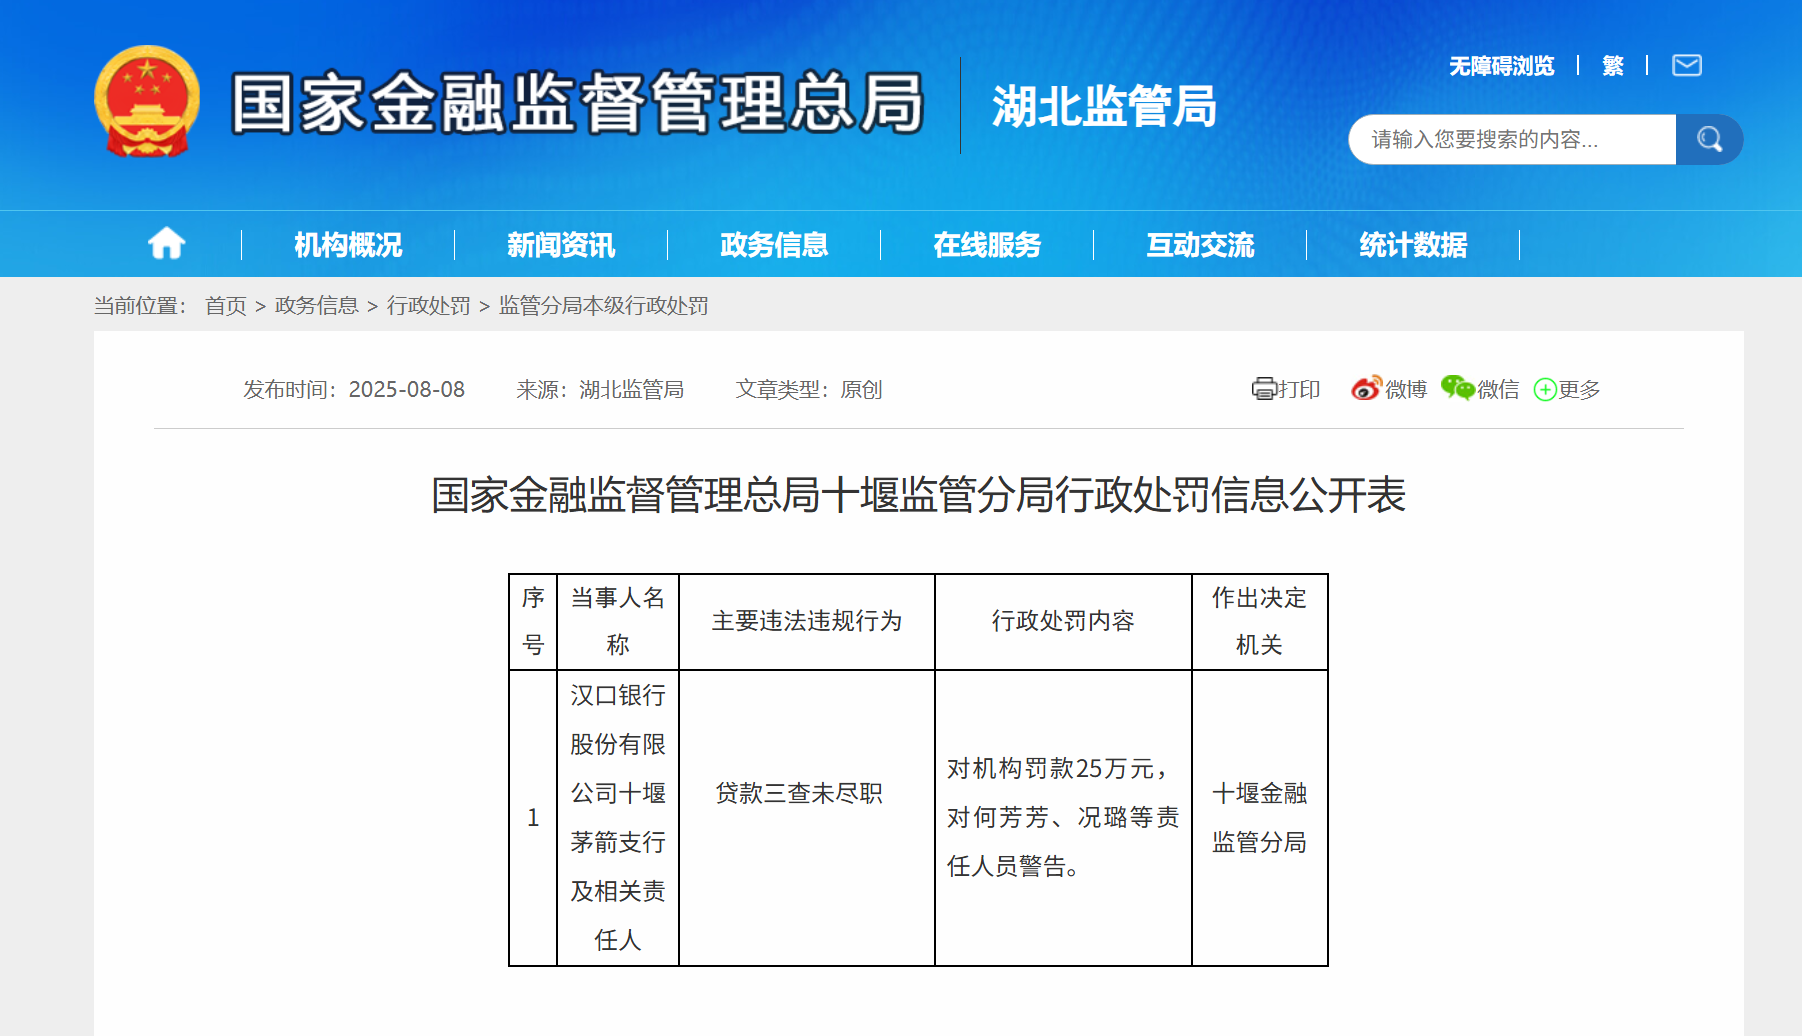Image resolution: width=1802 pixels, height=1036 pixels.
Task: Click 首页 in breadcrumb
Action: (x=226, y=306)
